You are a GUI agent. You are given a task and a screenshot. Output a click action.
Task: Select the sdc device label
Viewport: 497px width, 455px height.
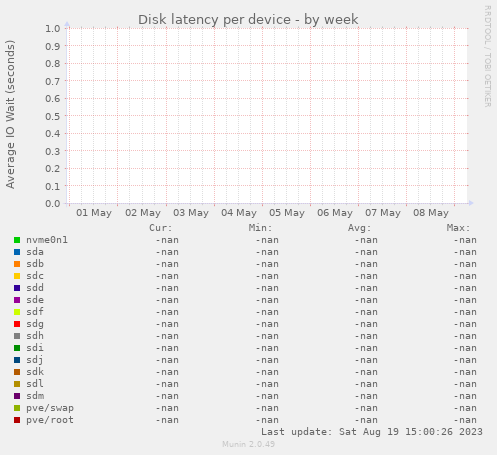[x=35, y=276]
